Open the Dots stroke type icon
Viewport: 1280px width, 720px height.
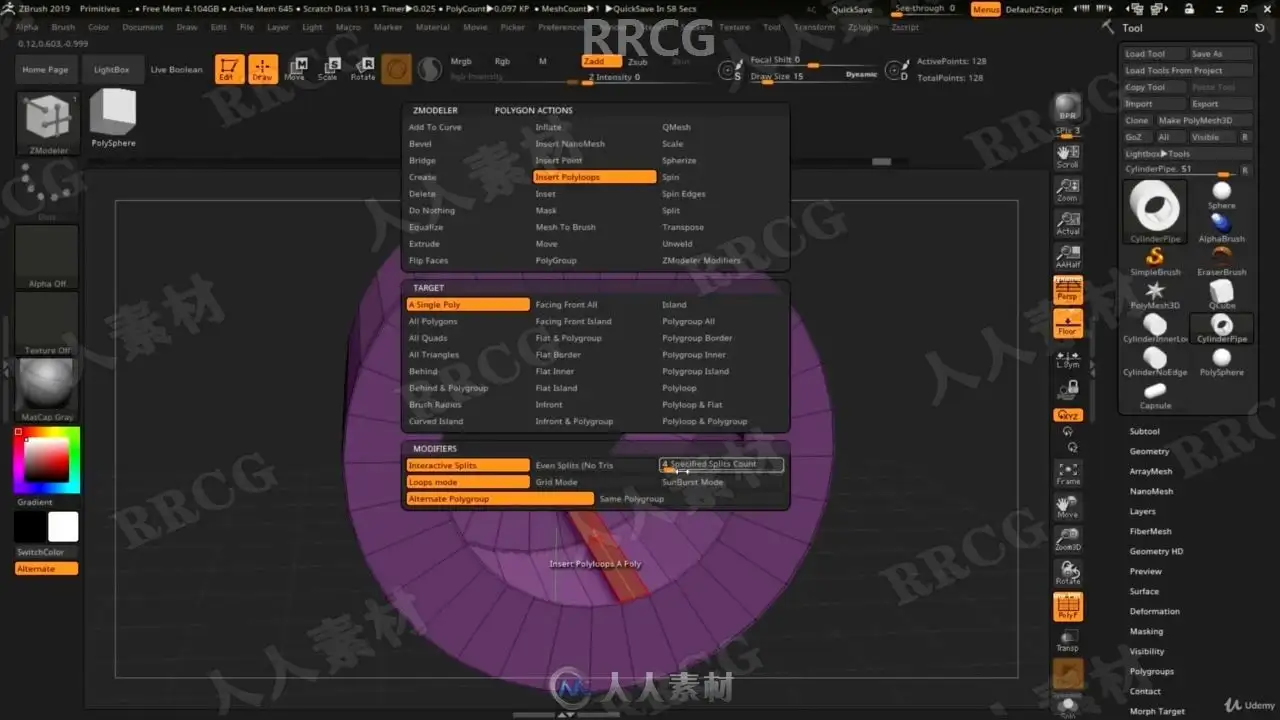point(48,190)
